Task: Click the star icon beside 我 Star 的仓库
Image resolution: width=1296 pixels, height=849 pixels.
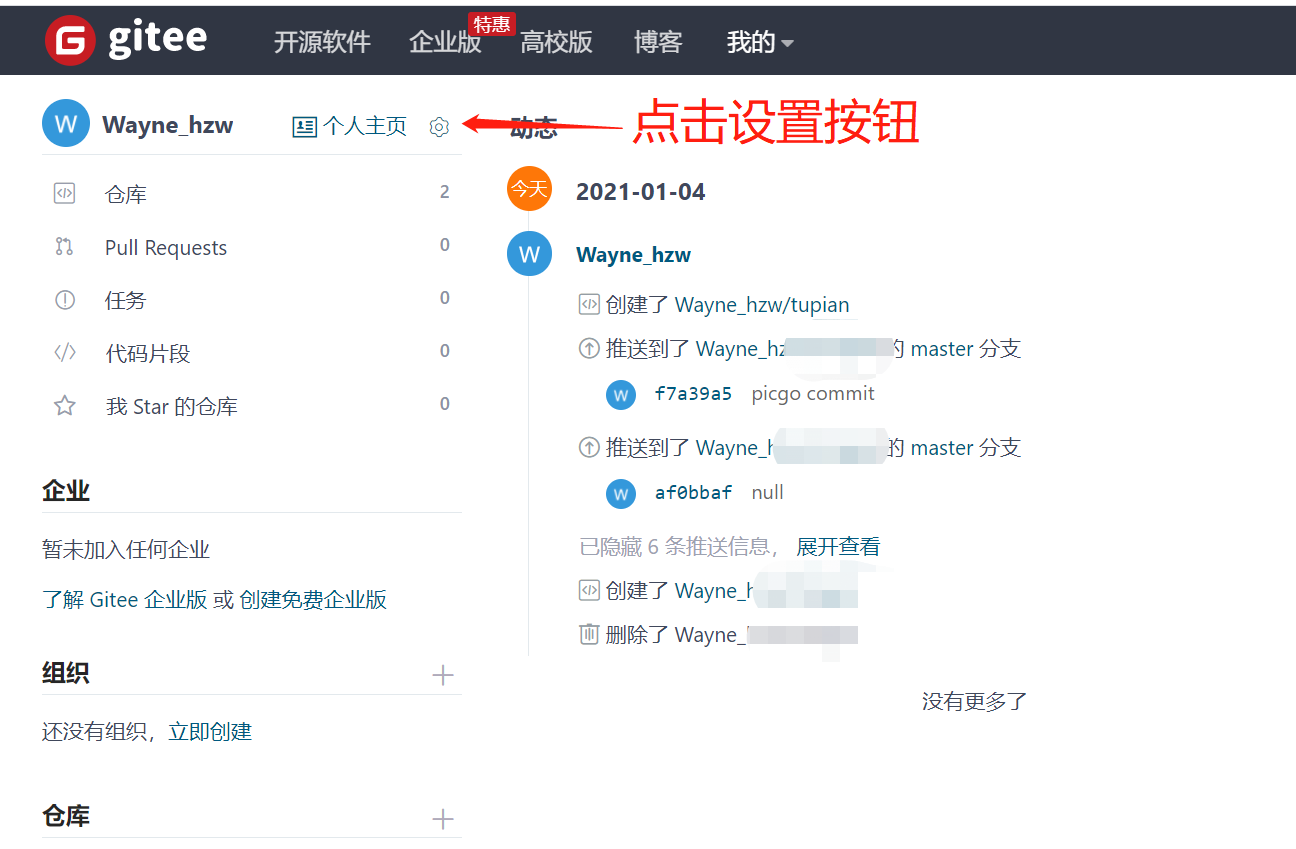Action: [x=64, y=405]
